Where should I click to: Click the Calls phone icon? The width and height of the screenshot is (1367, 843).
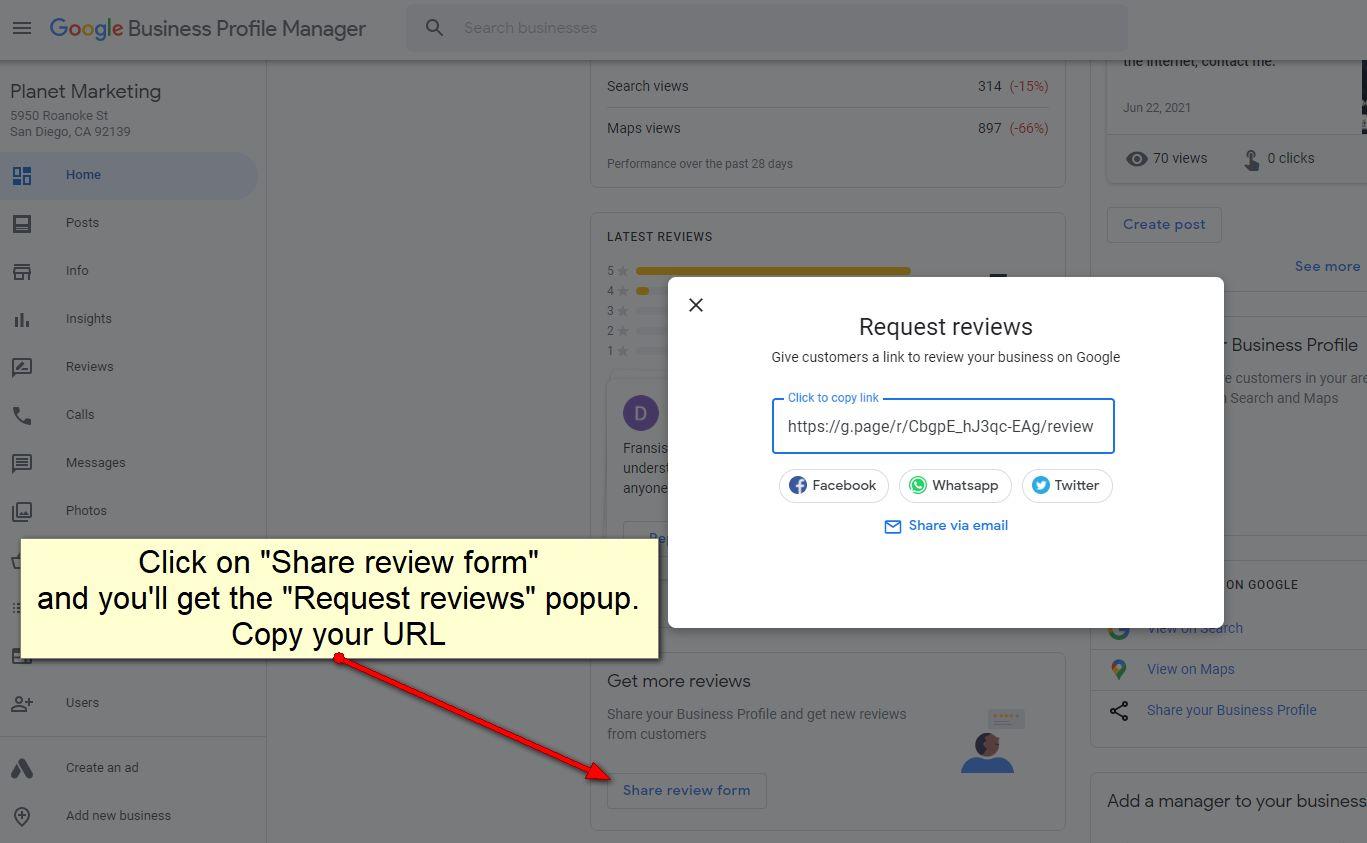pyautogui.click(x=22, y=415)
